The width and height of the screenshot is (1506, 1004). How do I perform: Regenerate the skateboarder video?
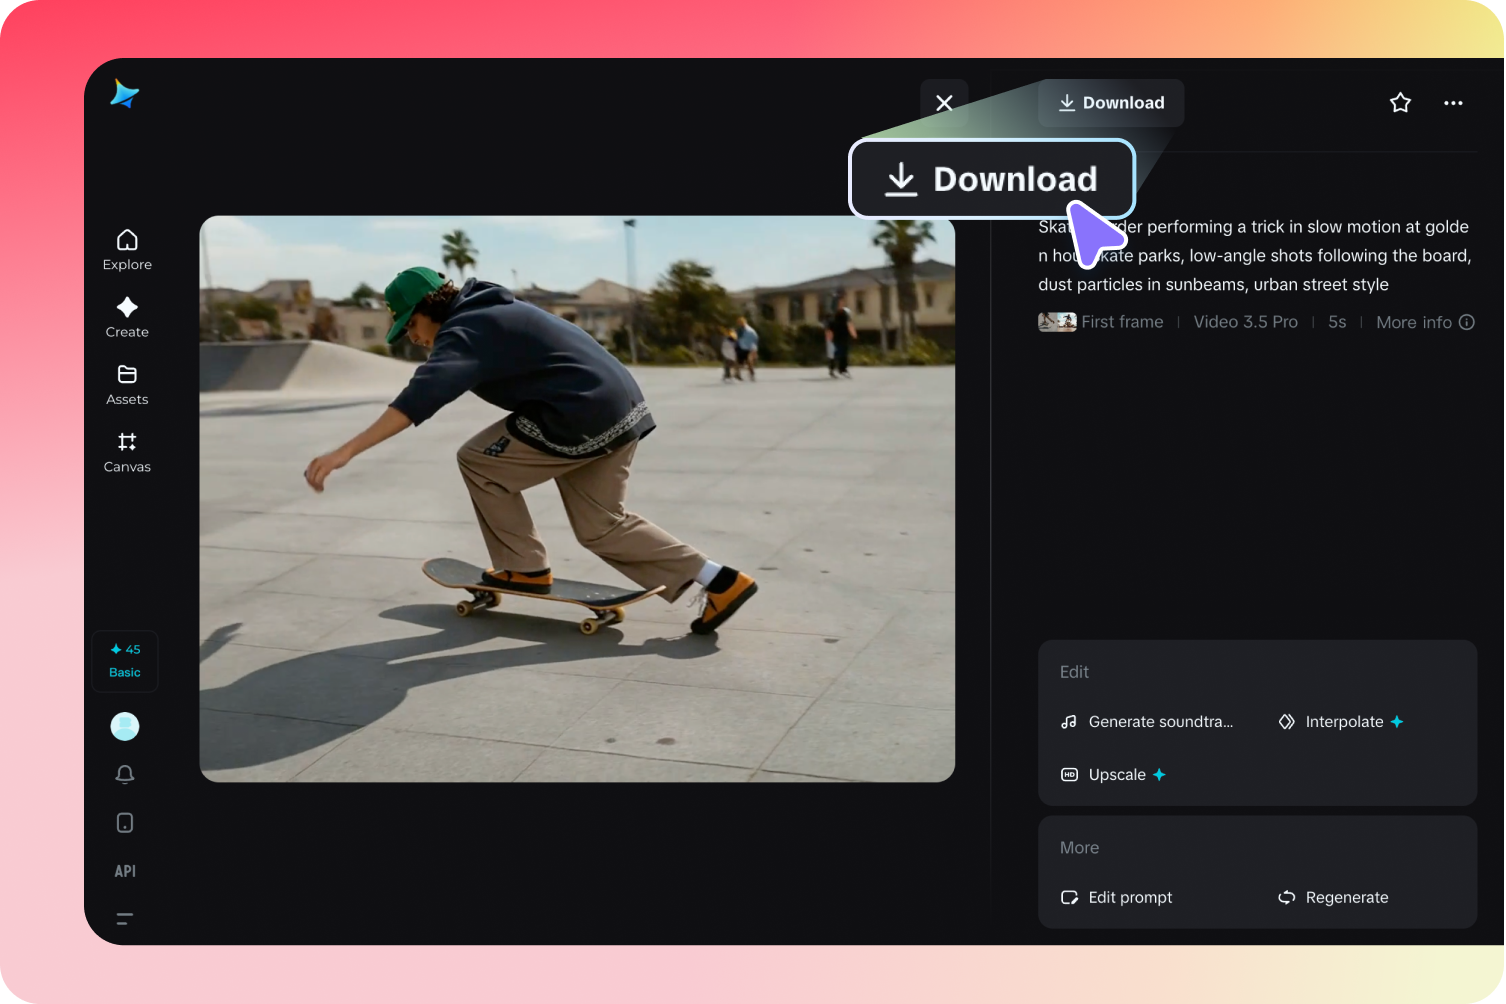coord(1333,897)
